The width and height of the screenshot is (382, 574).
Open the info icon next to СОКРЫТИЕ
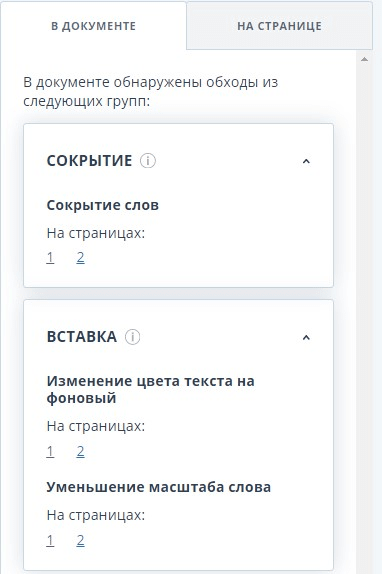pos(148,161)
